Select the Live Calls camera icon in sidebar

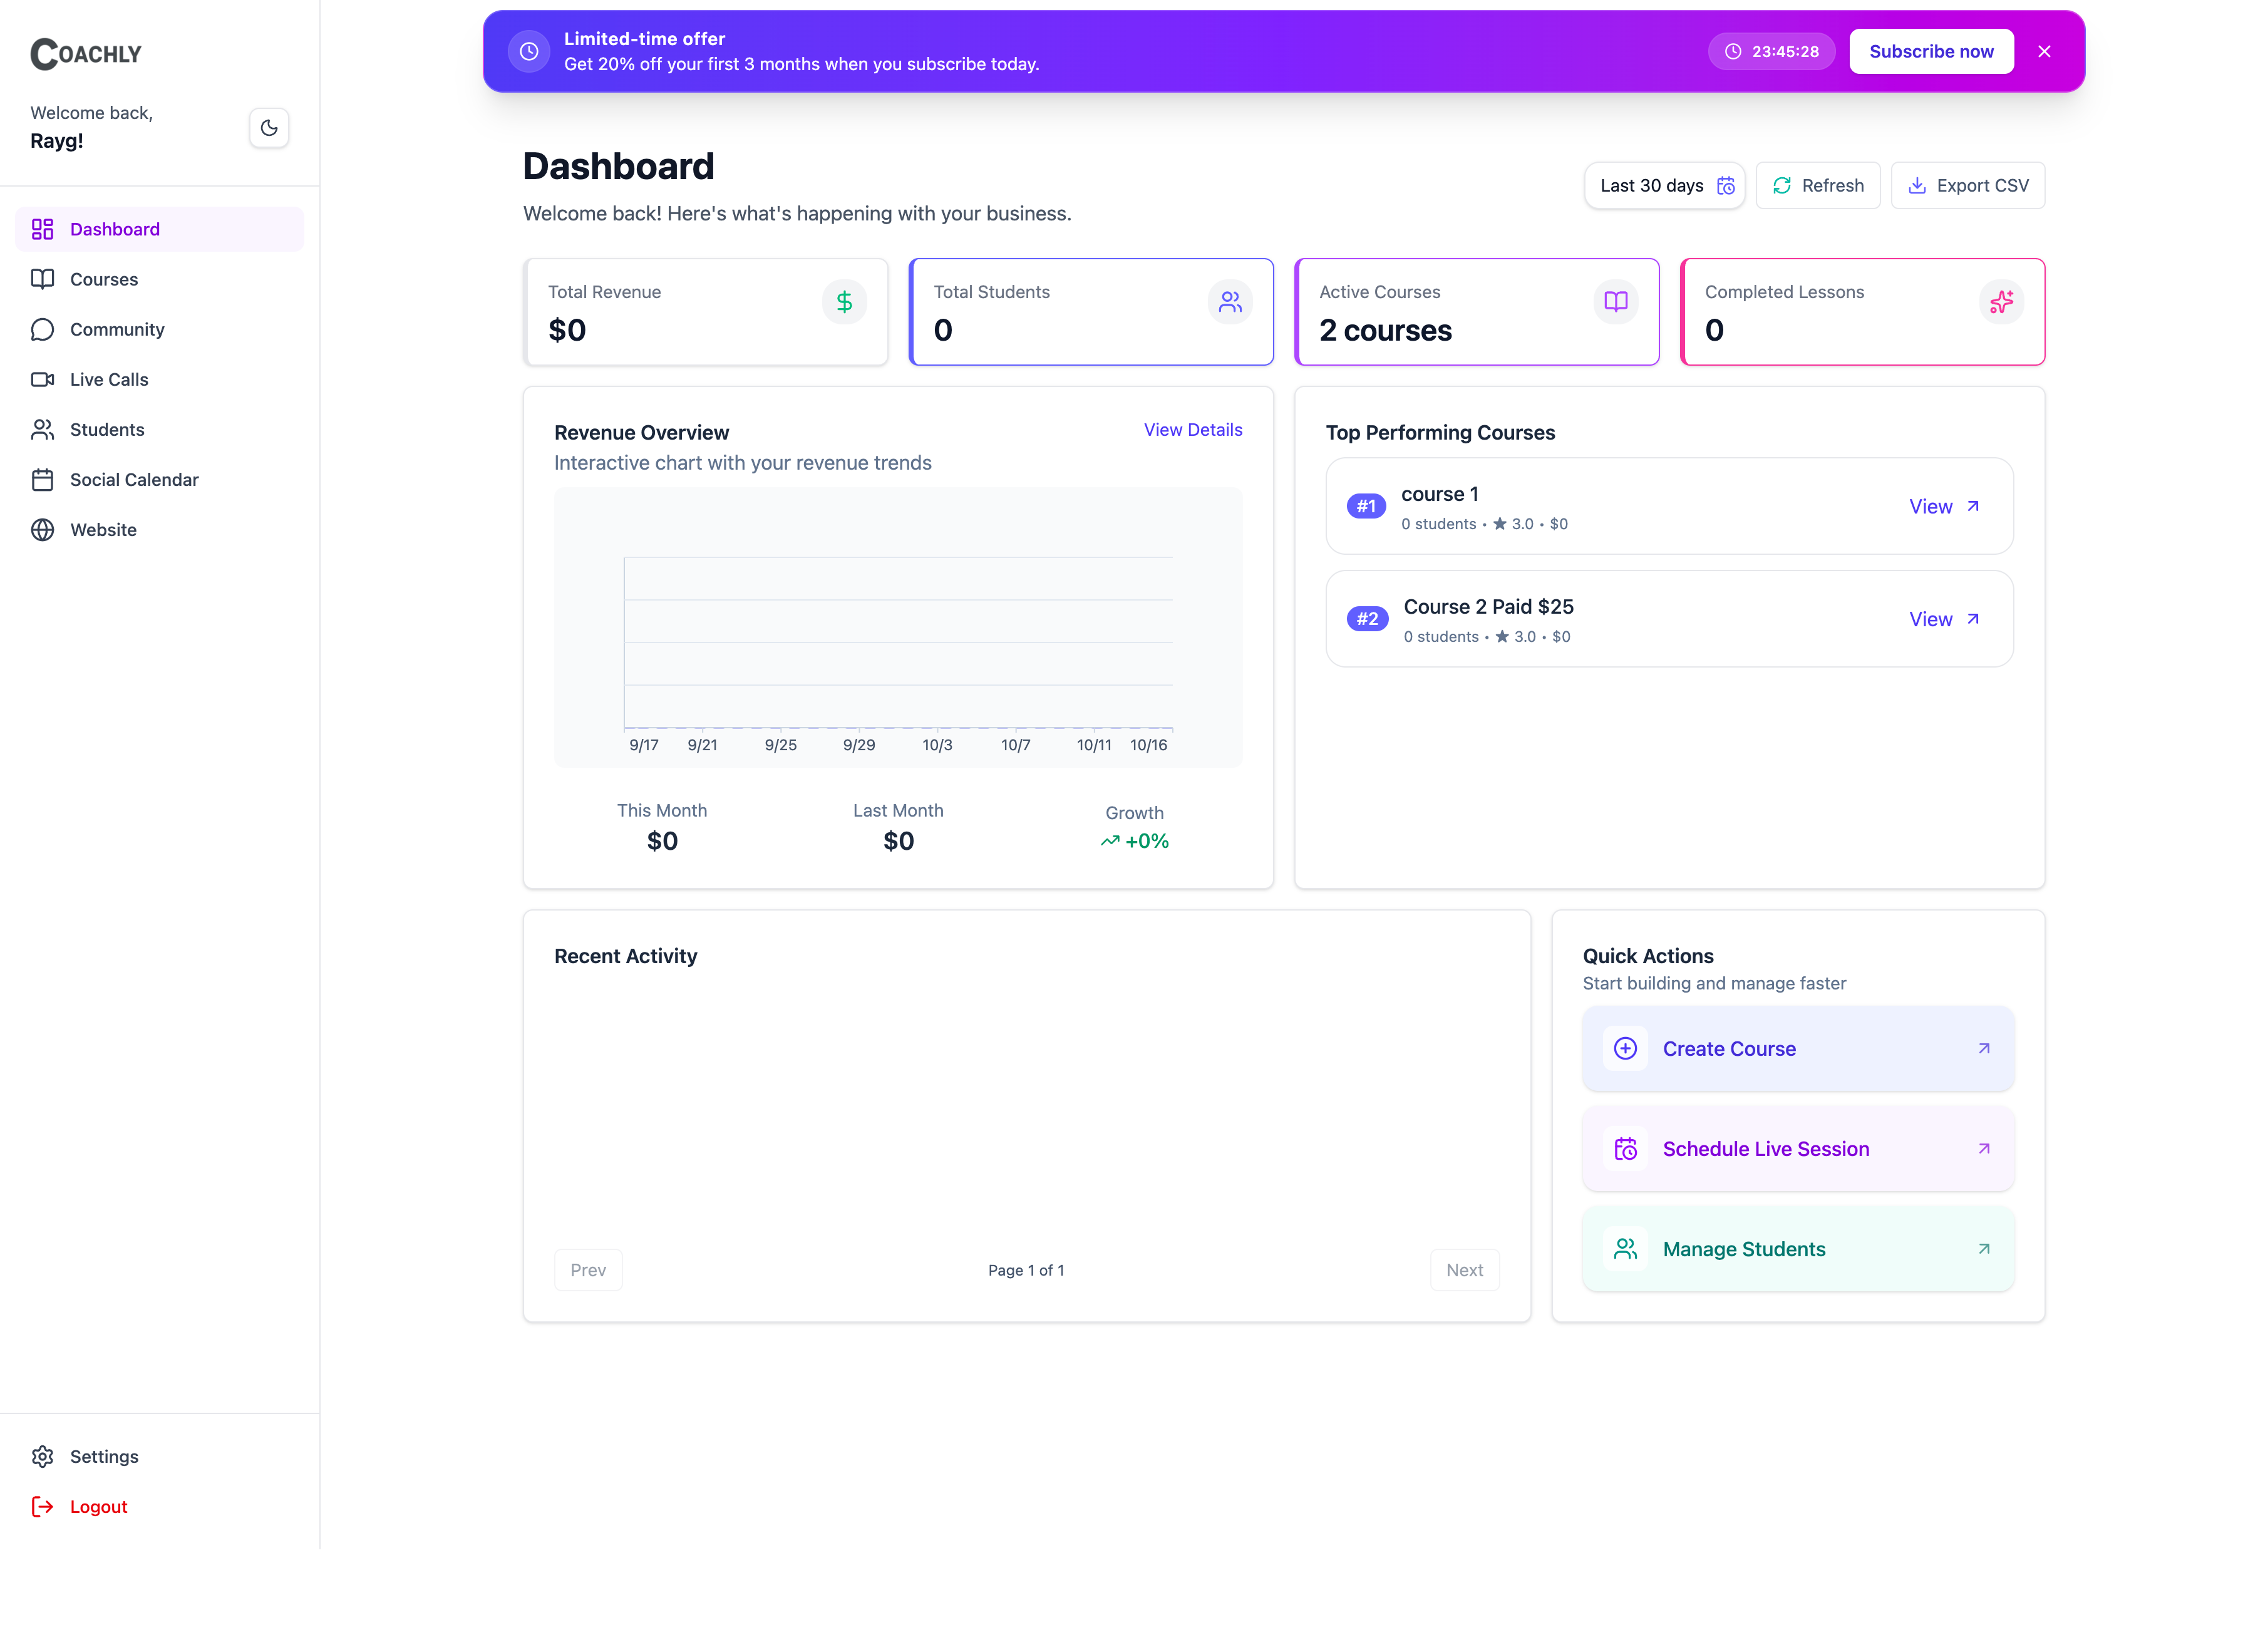tap(42, 379)
